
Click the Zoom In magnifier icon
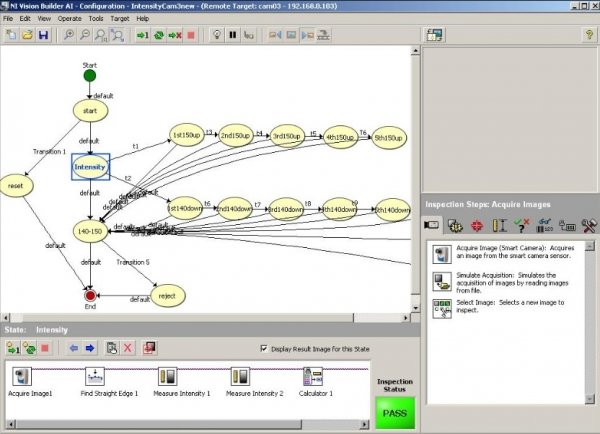69,35
